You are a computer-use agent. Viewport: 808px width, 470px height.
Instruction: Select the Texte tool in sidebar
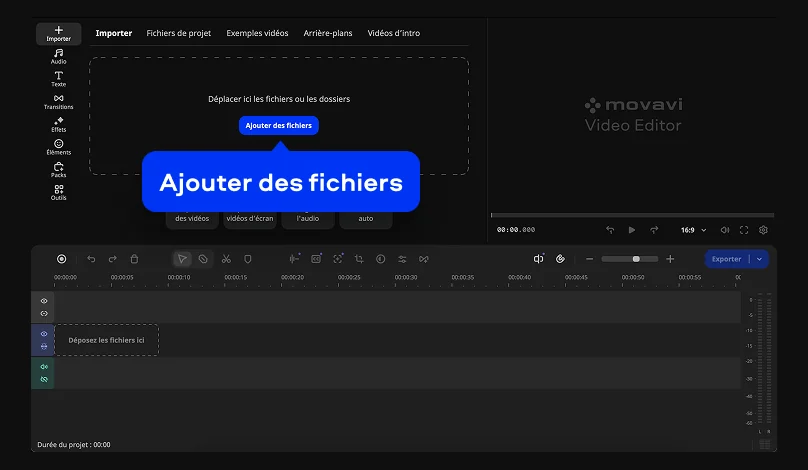59,78
